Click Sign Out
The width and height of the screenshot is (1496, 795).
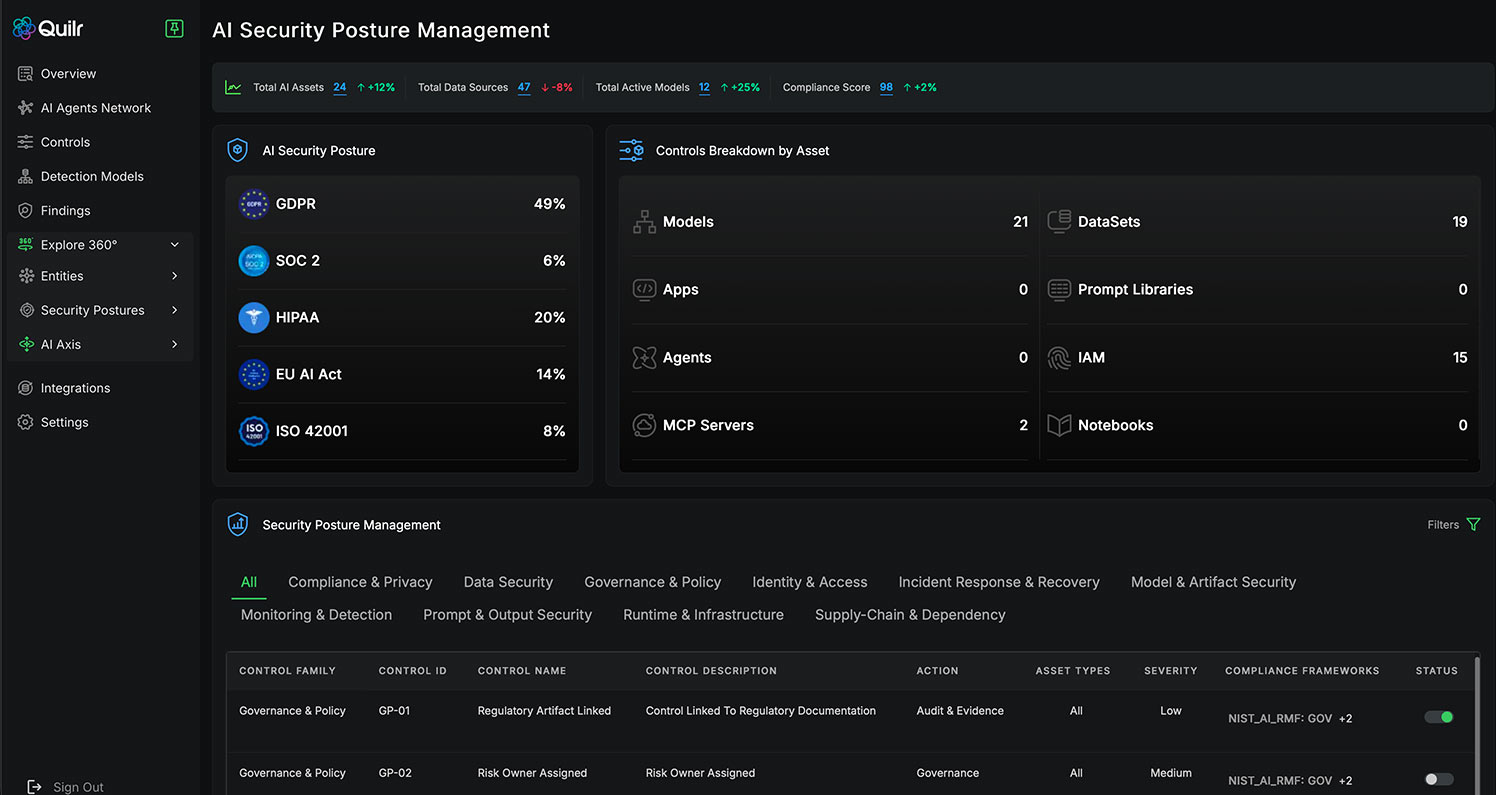click(78, 787)
